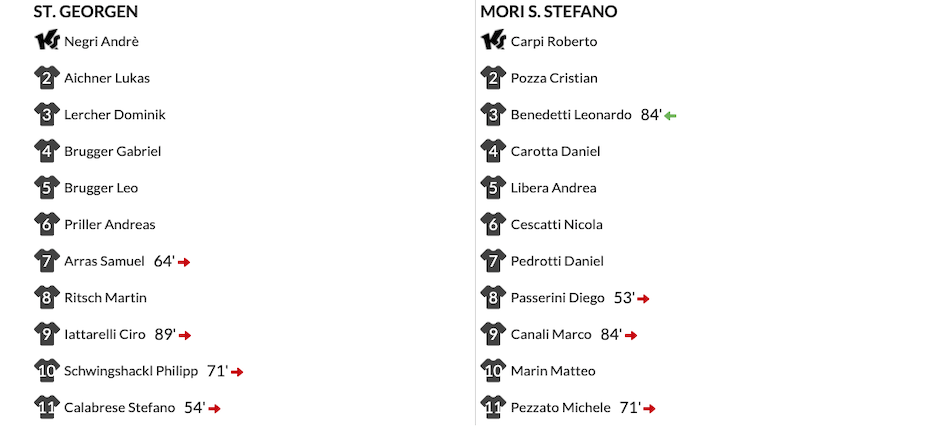Click green substitution arrow beside Benedetti Leonardo
Screen dimensions: 950x441
(x=670, y=116)
